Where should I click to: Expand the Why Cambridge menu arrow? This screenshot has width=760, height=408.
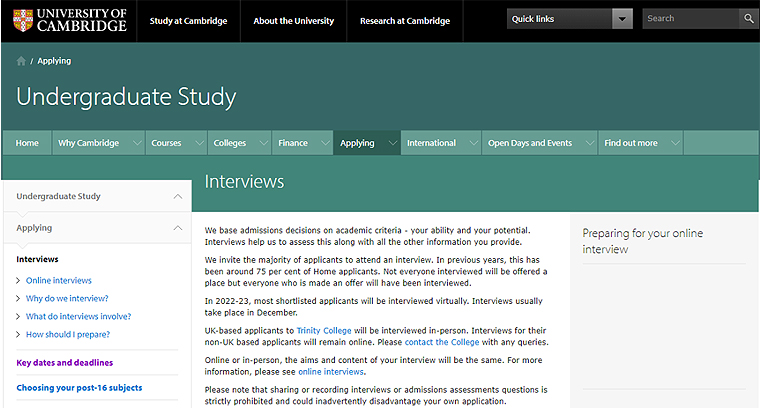(136, 143)
